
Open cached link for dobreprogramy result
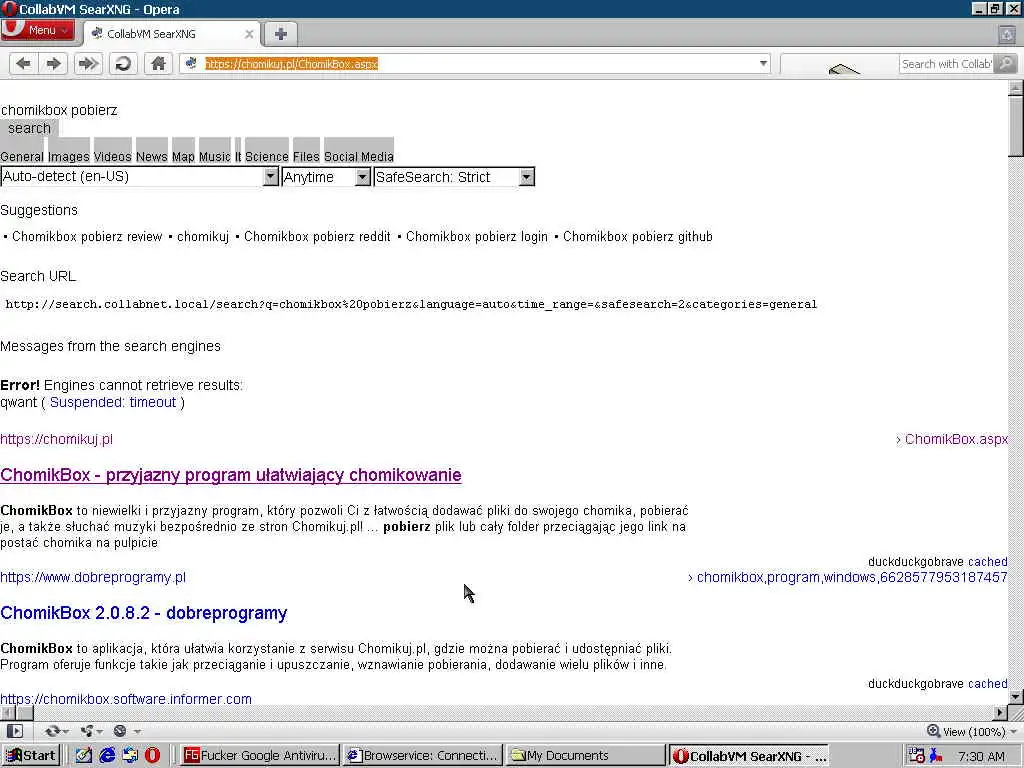pyautogui.click(x=987, y=684)
